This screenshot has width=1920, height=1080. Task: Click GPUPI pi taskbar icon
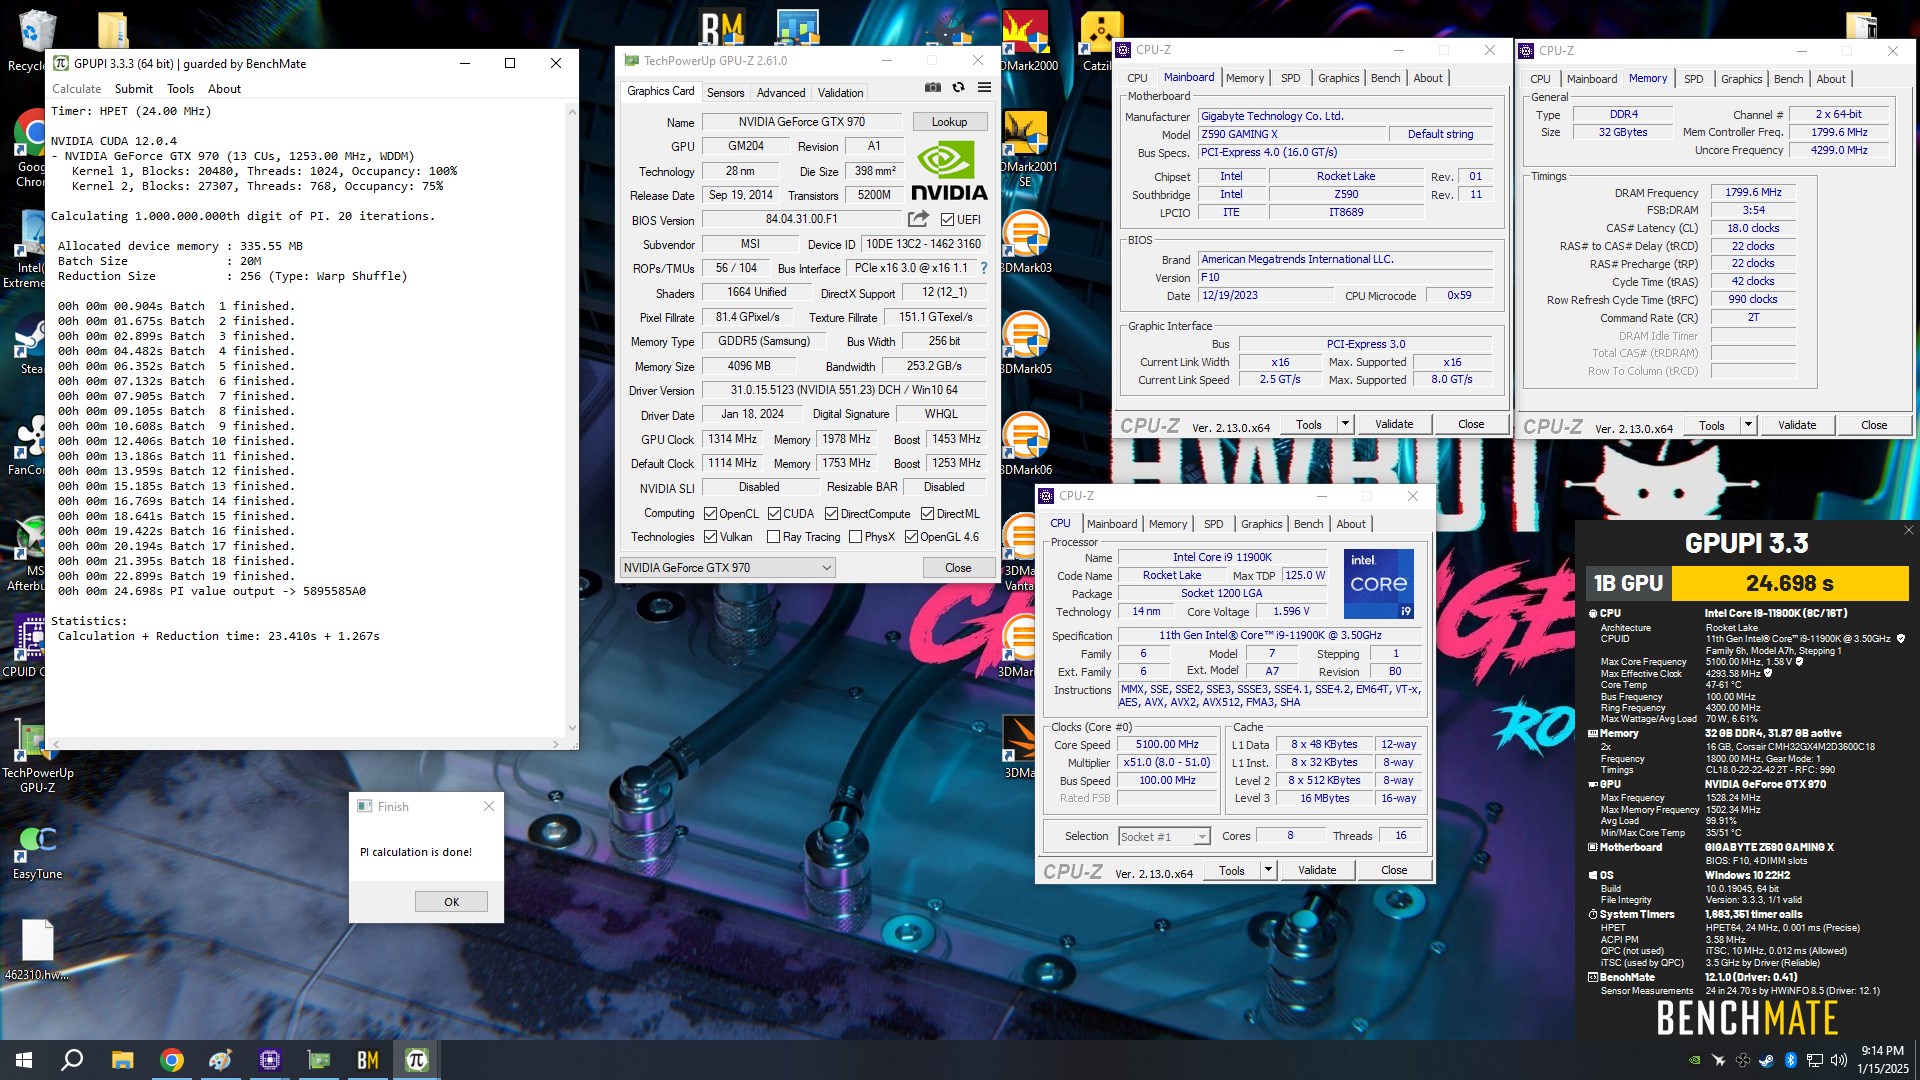(x=417, y=1060)
